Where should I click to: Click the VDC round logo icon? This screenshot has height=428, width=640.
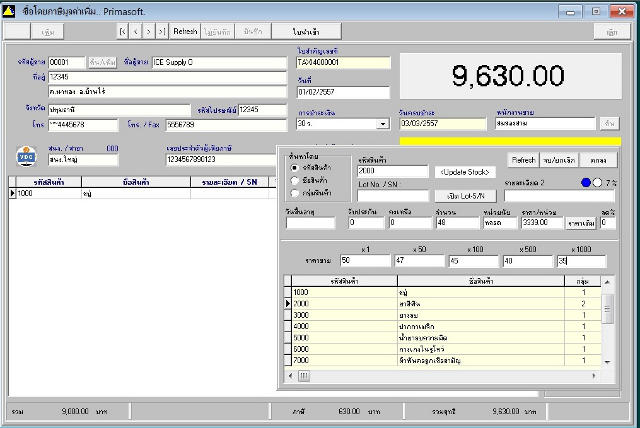(x=27, y=156)
